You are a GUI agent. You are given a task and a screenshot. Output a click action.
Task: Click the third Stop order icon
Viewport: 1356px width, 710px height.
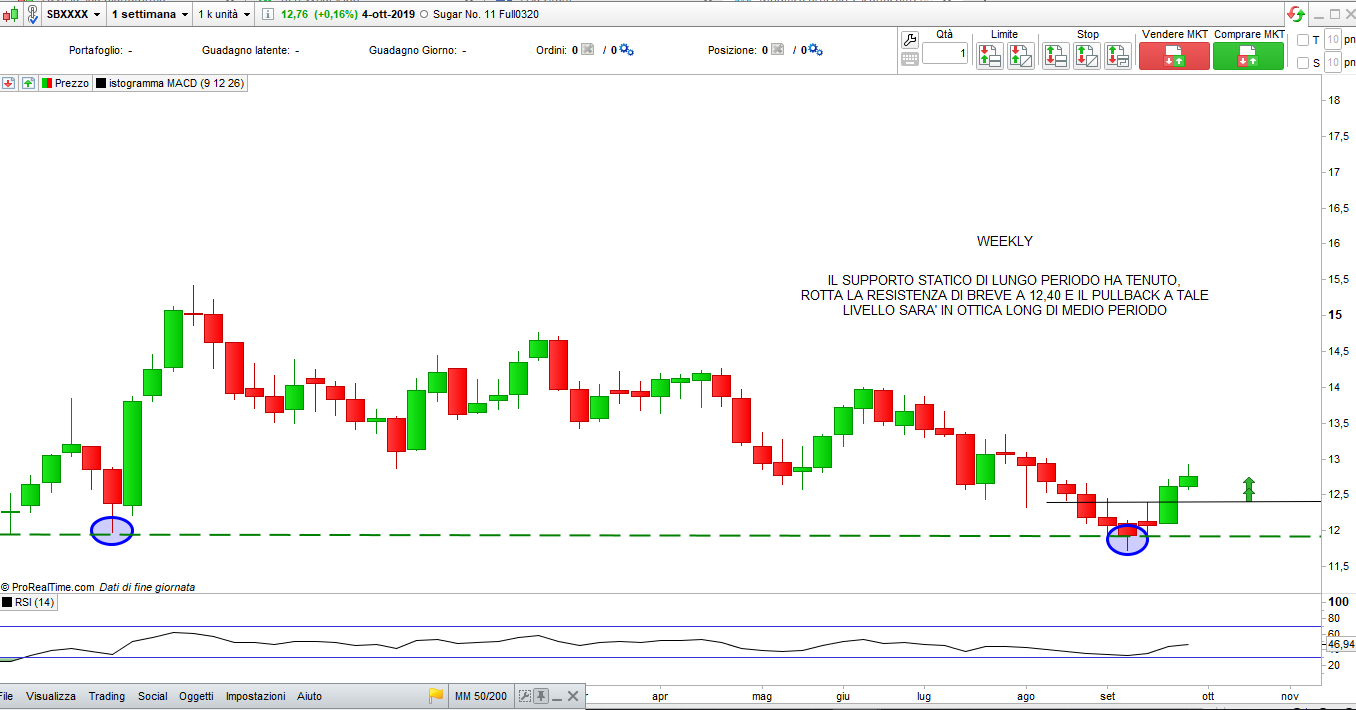point(1118,56)
